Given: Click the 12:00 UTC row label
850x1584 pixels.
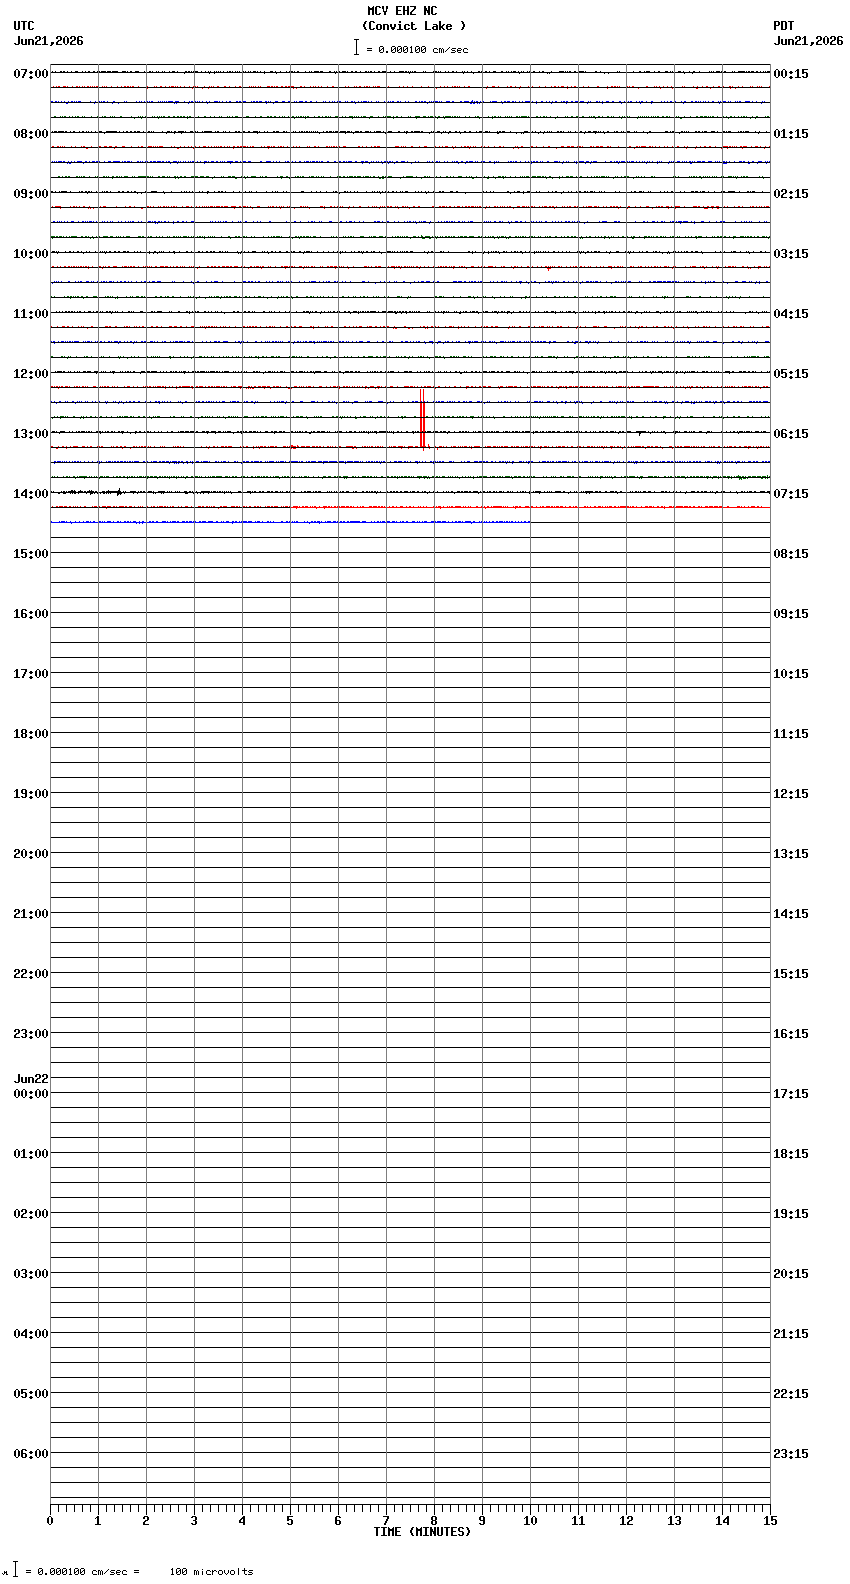Looking at the screenshot, I should click(x=31, y=374).
